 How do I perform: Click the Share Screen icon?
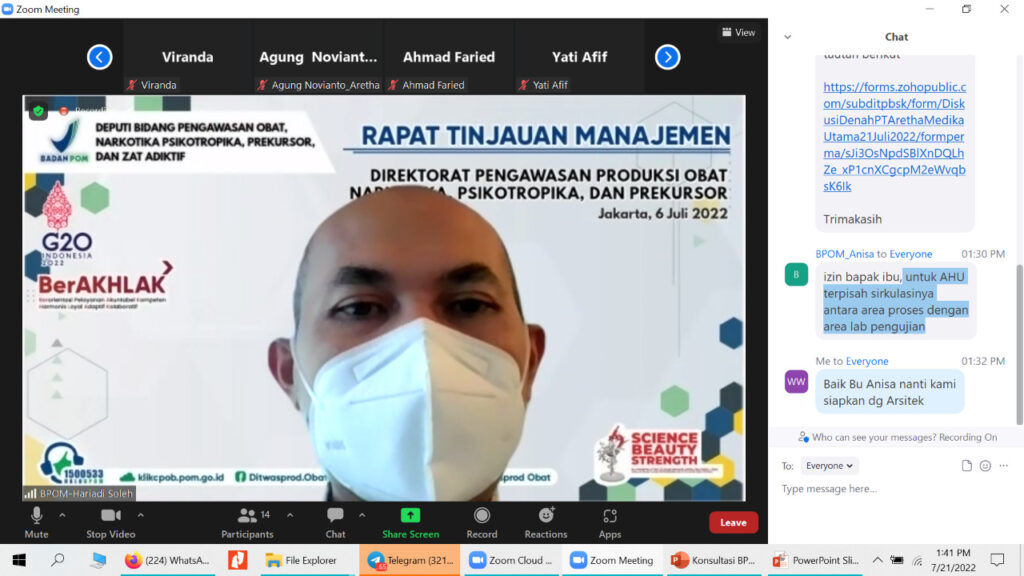tap(410, 516)
